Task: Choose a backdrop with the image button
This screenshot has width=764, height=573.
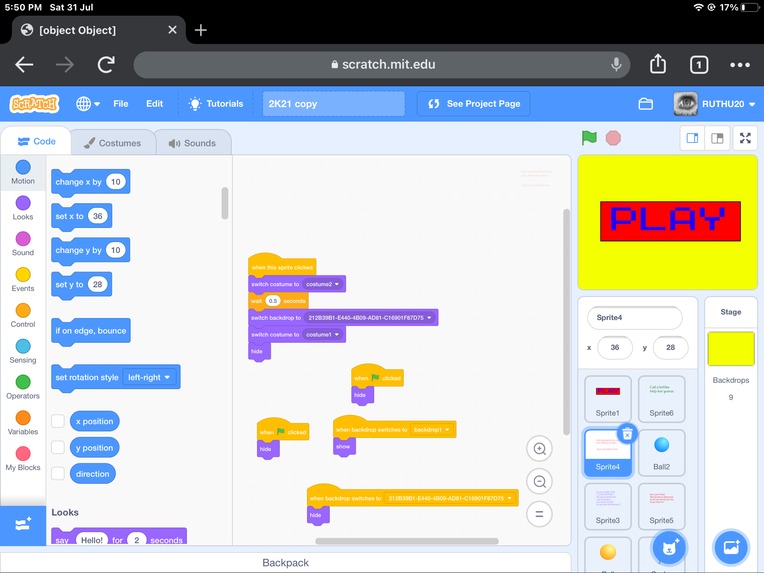Action: (731, 548)
